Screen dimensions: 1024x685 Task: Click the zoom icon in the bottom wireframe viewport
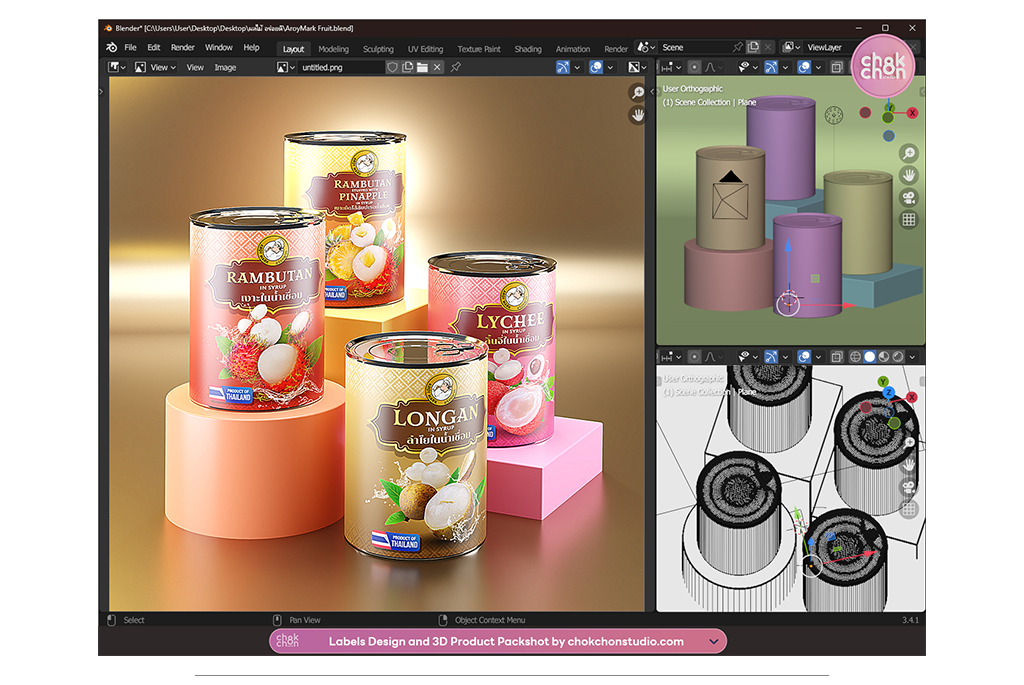[908, 443]
